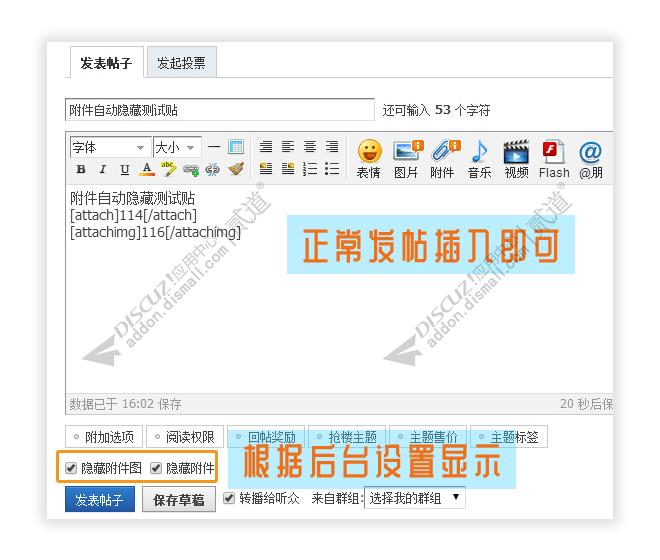This screenshot has height=560, width=660.
Task: Mention a friend with the @朋 icon
Action: point(591,159)
